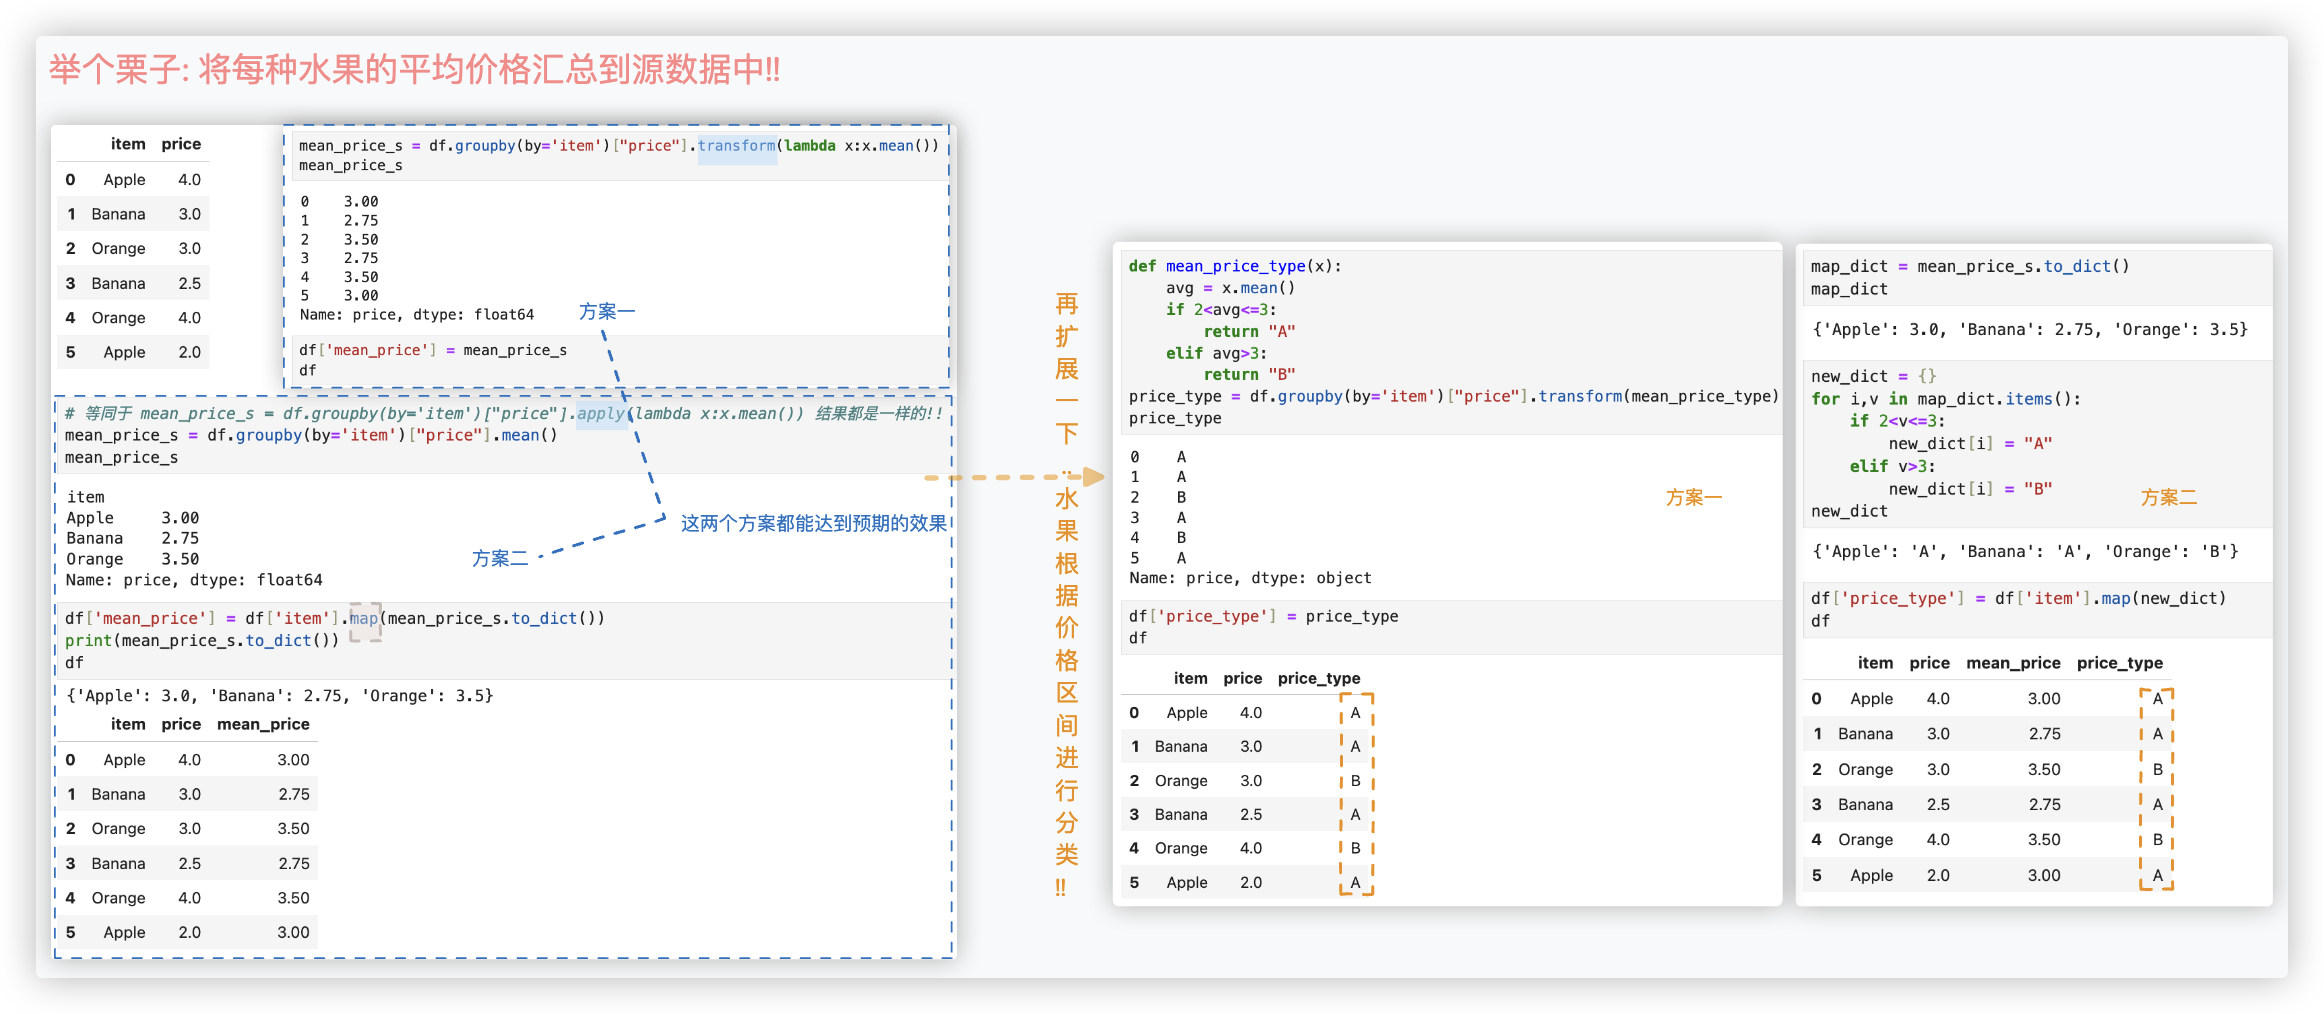Click the red title text about fruit average prices
The width and height of the screenshot is (2324, 1014).
click(x=414, y=70)
